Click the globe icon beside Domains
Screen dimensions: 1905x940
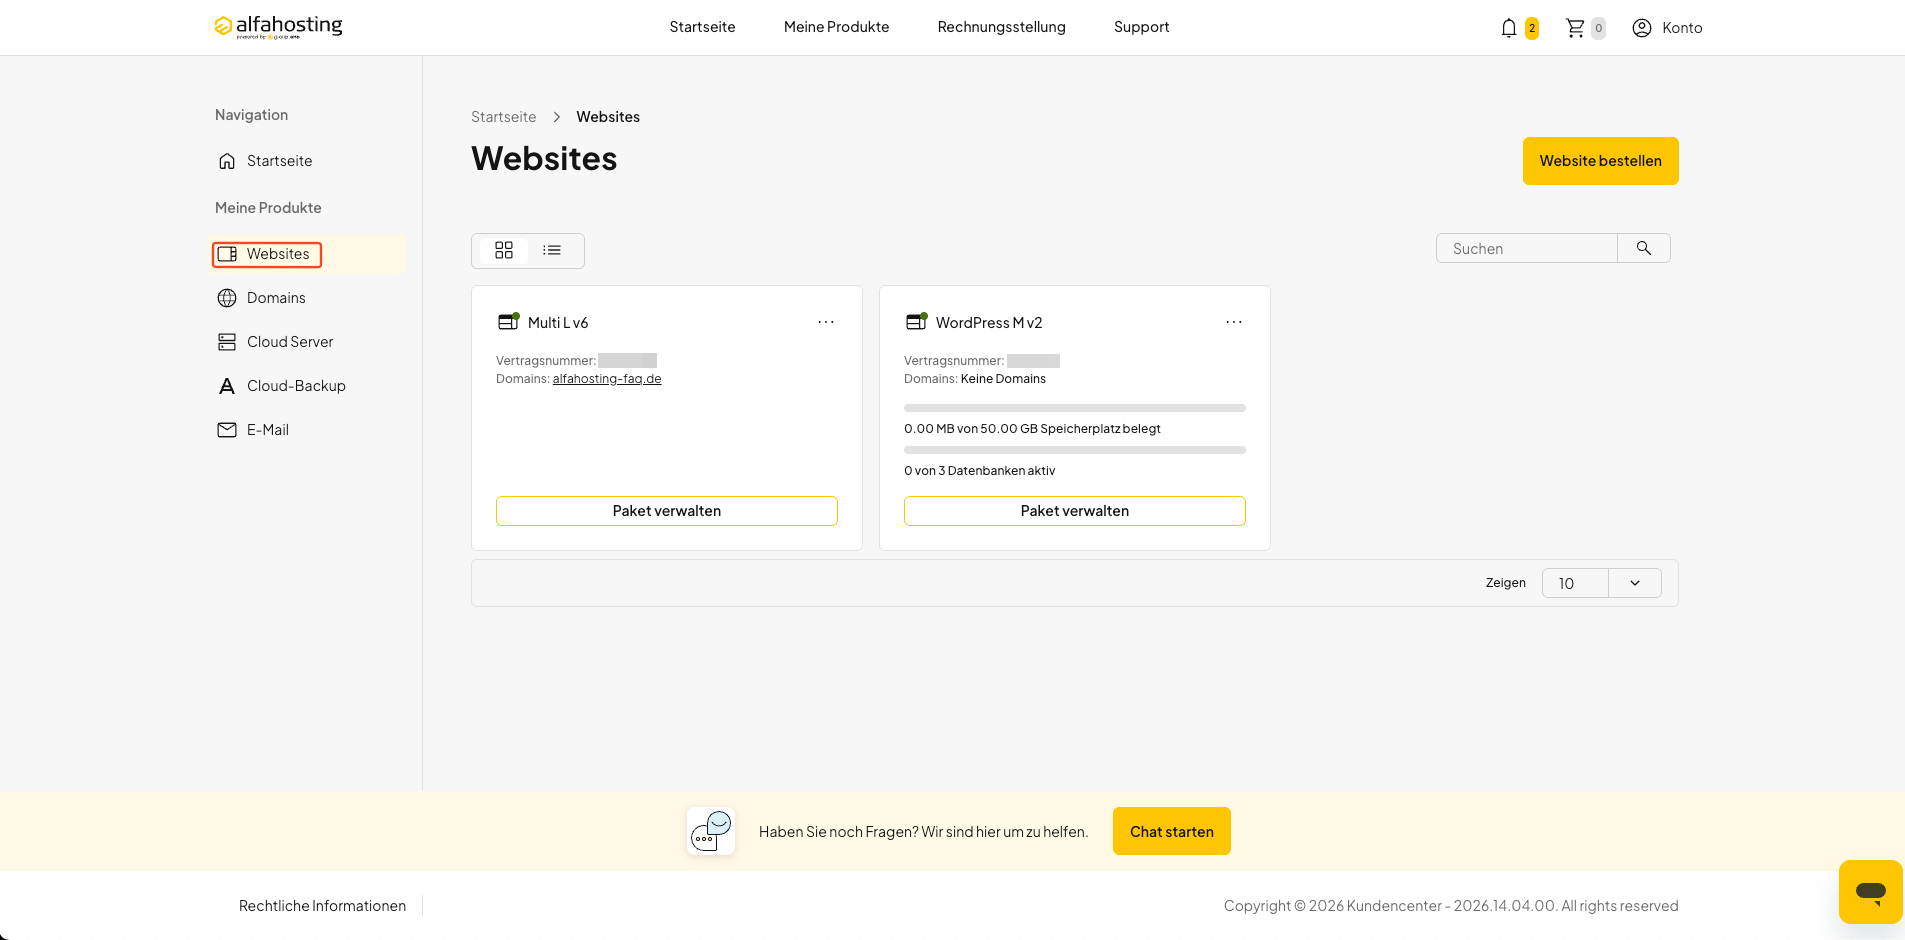[x=227, y=298]
